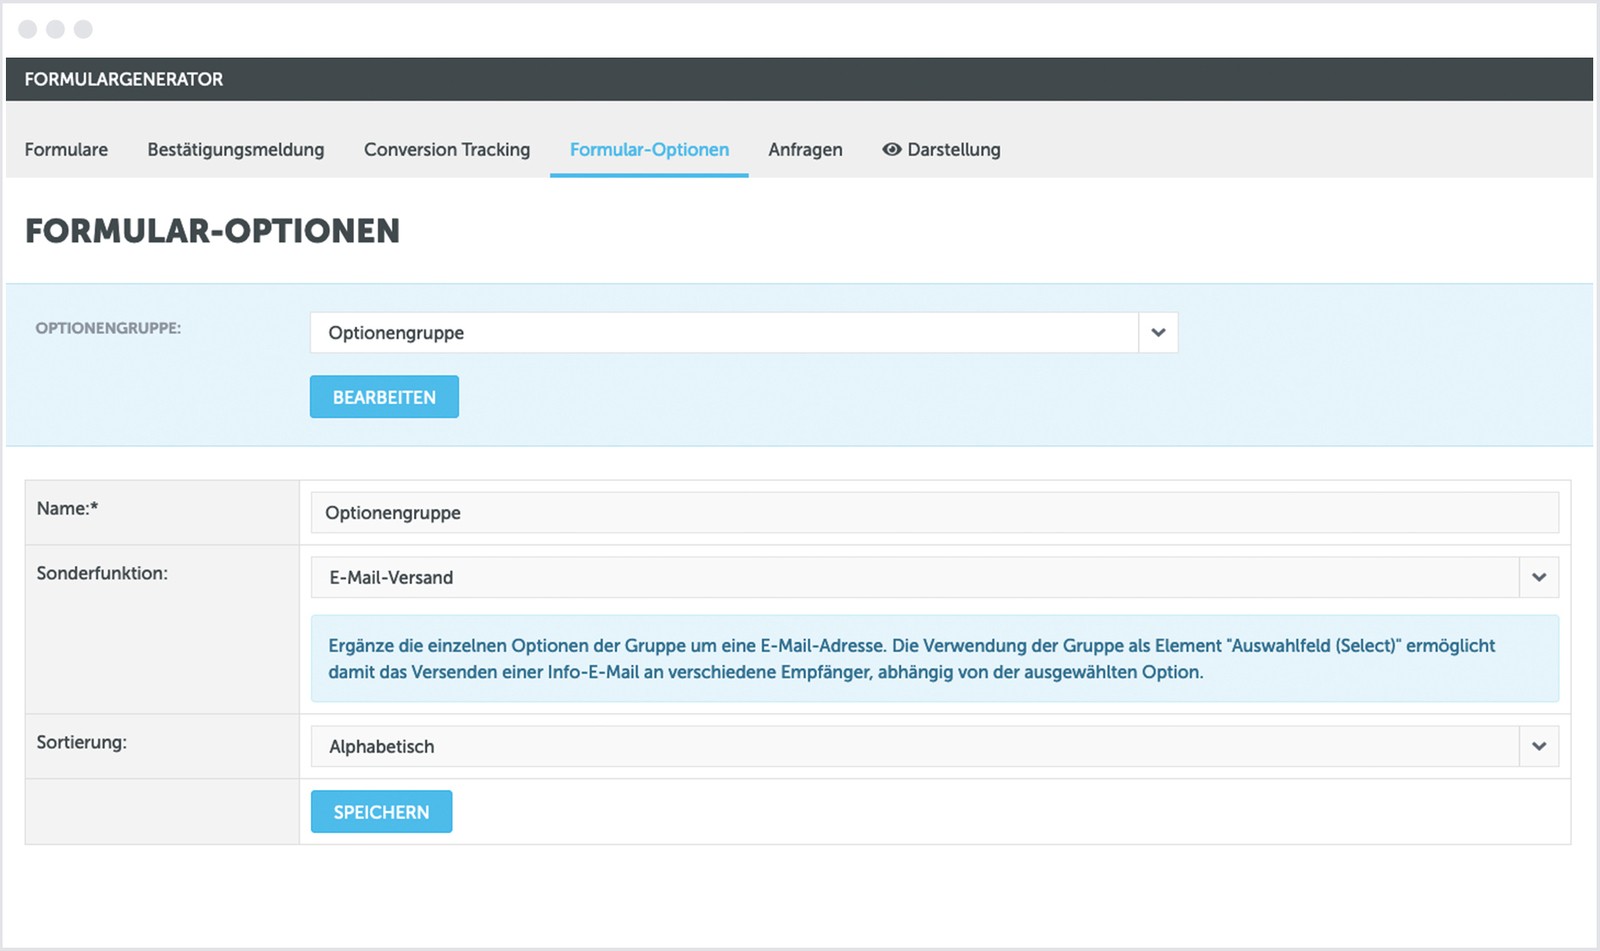This screenshot has width=1600, height=951.
Task: Click the third gray window circle
Action: pyautogui.click(x=84, y=29)
